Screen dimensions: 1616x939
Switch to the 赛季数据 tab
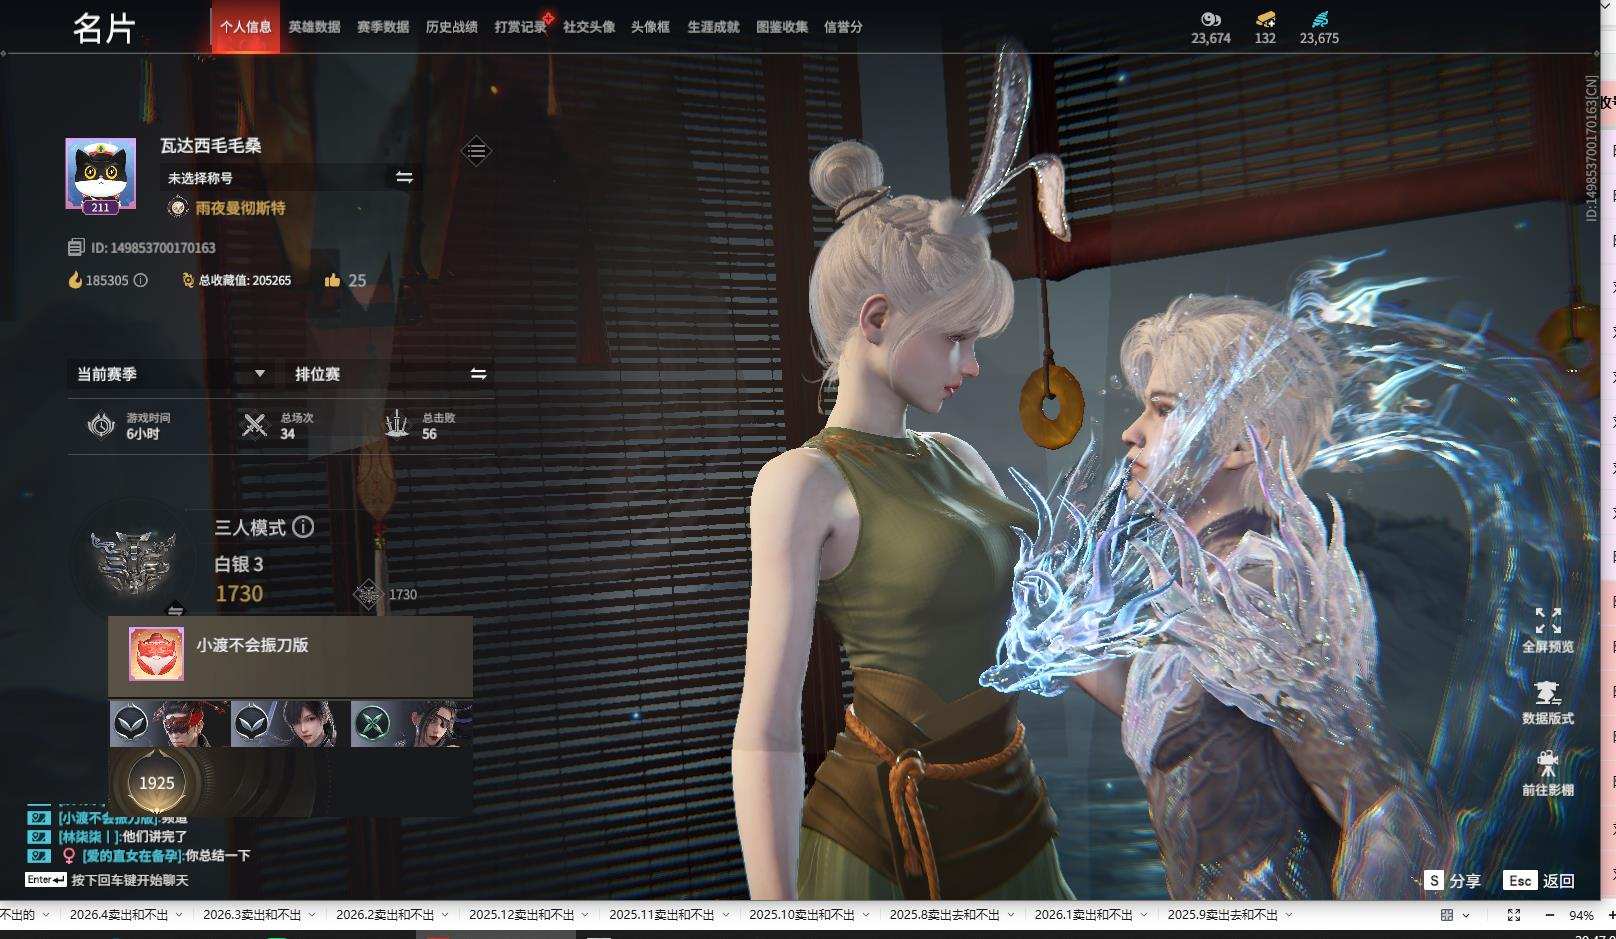[383, 27]
